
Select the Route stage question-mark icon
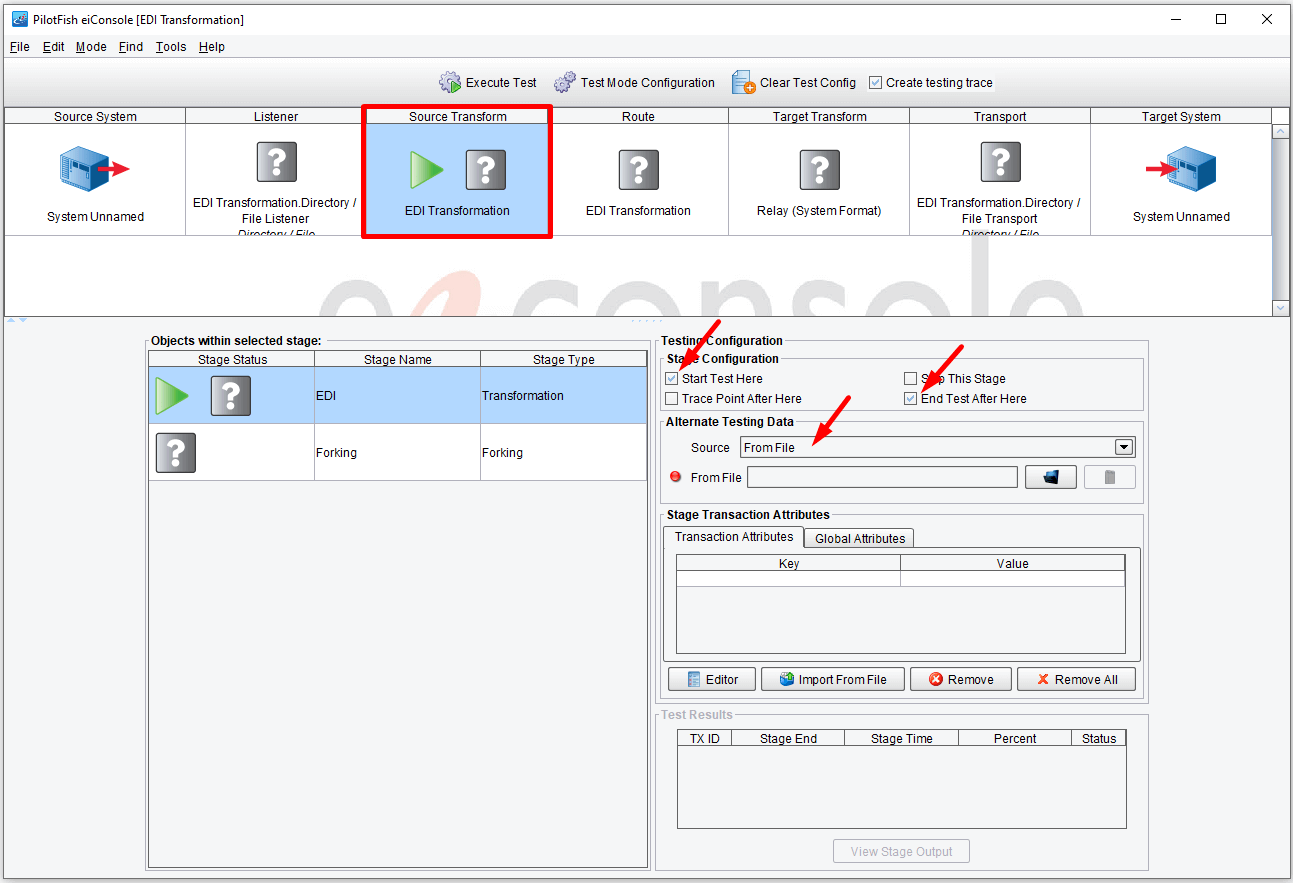(x=638, y=170)
